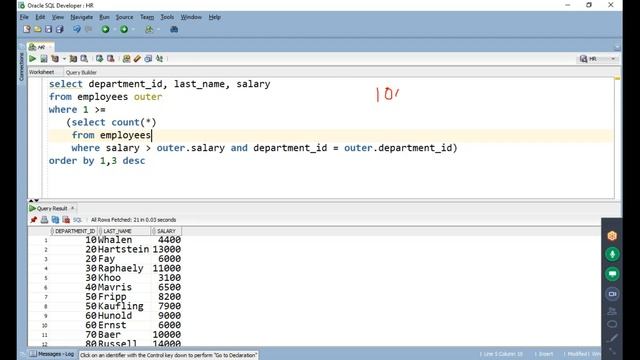Open Explain Plan dropdown arrow
This screenshot has height=360, width=640.
pyautogui.click(x=64, y=59)
